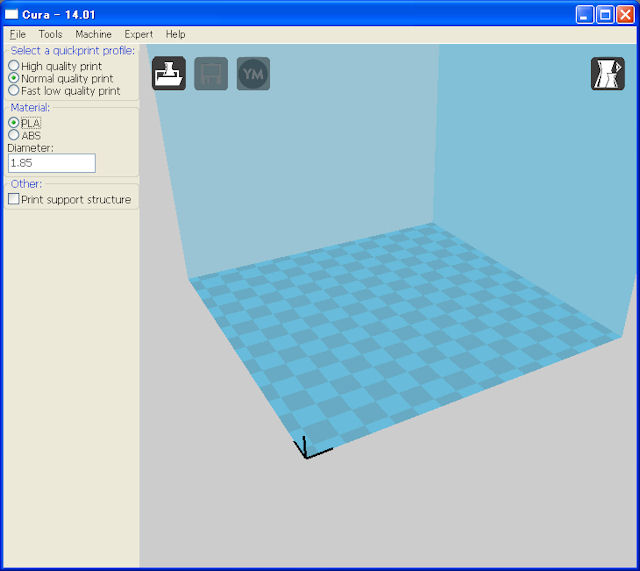Enable Print support structure checkbox
Image resolution: width=640 pixels, height=571 pixels.
[14, 199]
